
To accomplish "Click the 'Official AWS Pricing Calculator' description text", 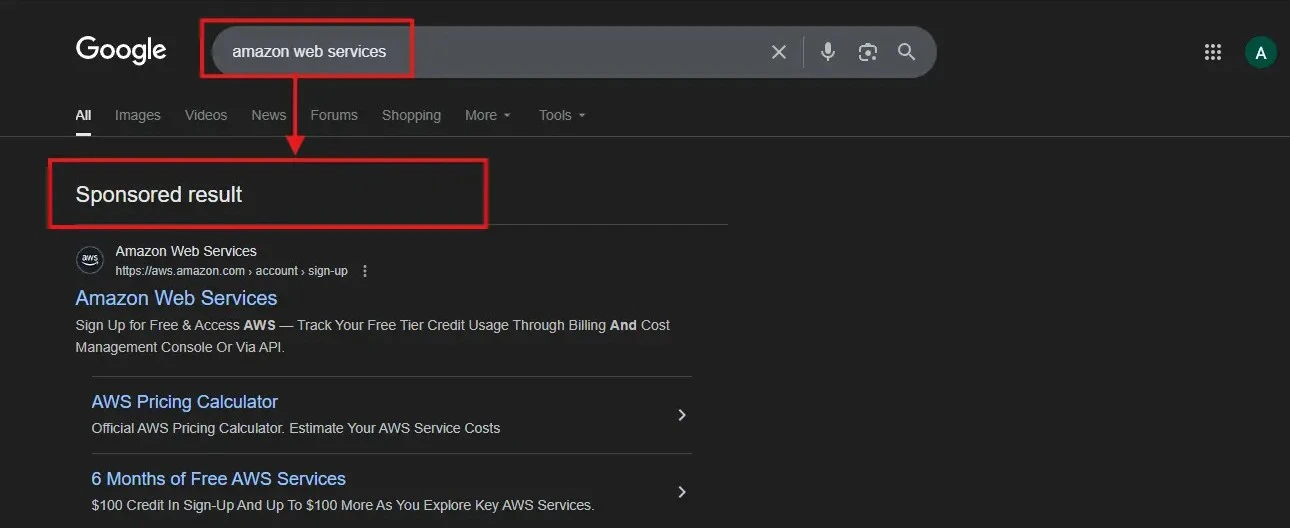I will [x=296, y=428].
